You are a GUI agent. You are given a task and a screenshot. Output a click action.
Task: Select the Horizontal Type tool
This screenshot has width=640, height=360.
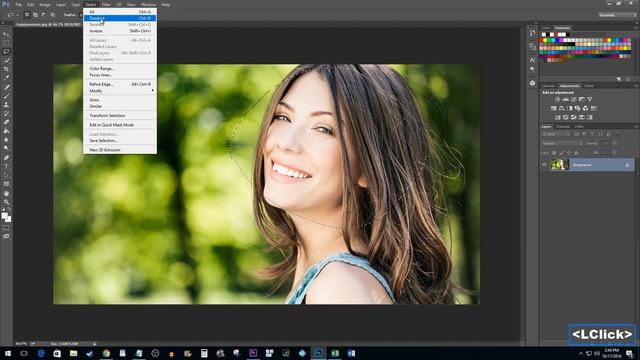6,166
